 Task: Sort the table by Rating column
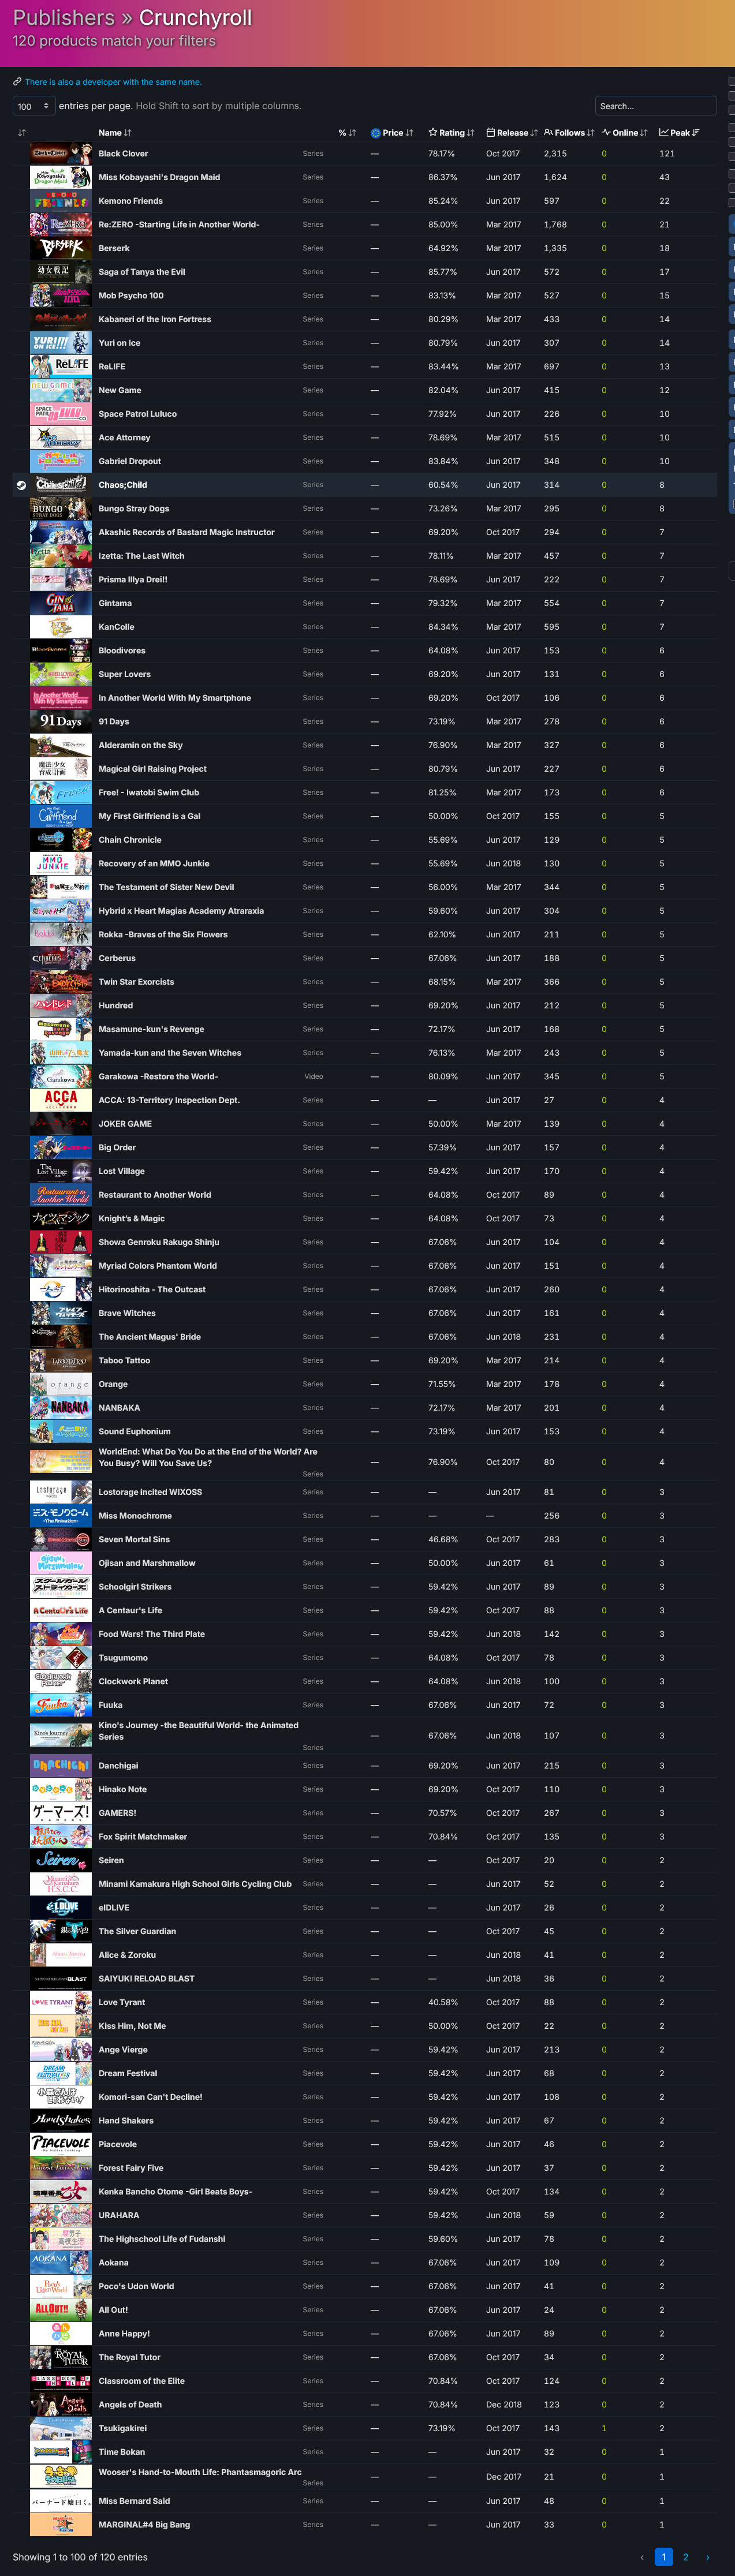pos(451,132)
